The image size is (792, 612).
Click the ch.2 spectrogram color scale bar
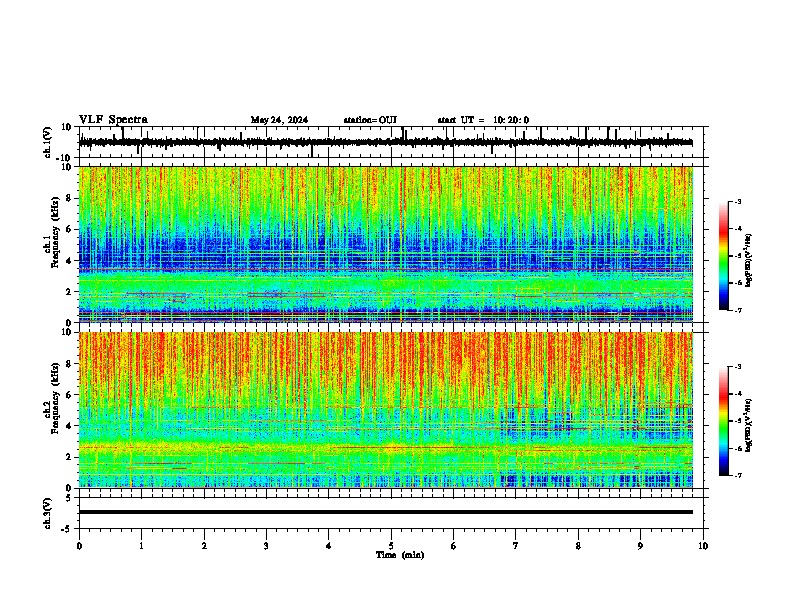(x=723, y=421)
